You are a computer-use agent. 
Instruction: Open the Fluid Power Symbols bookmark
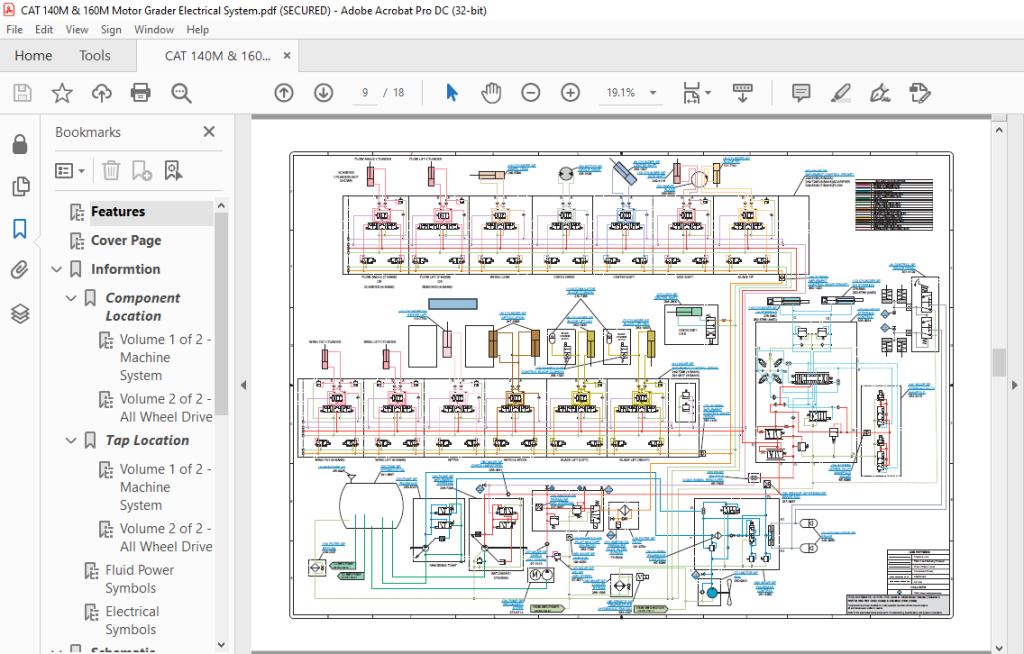pos(140,579)
